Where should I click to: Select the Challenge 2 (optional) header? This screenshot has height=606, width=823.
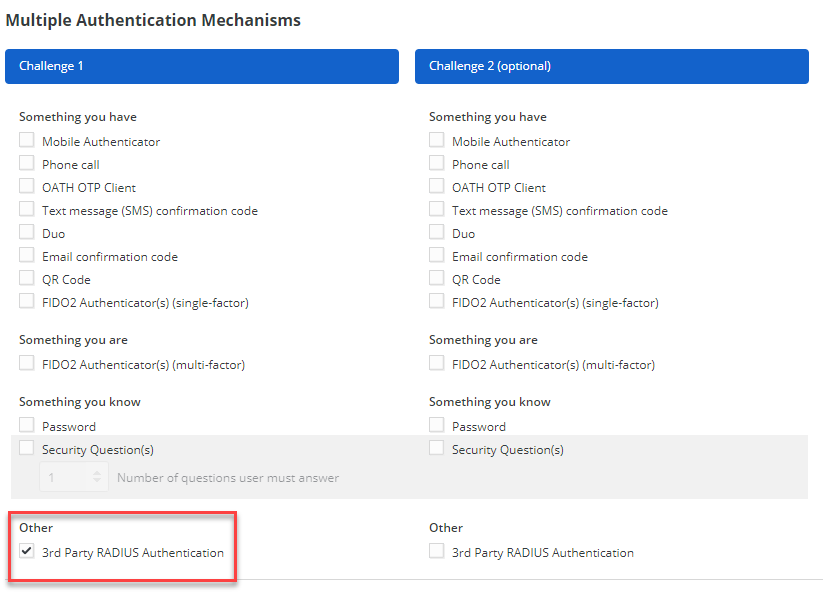612,66
